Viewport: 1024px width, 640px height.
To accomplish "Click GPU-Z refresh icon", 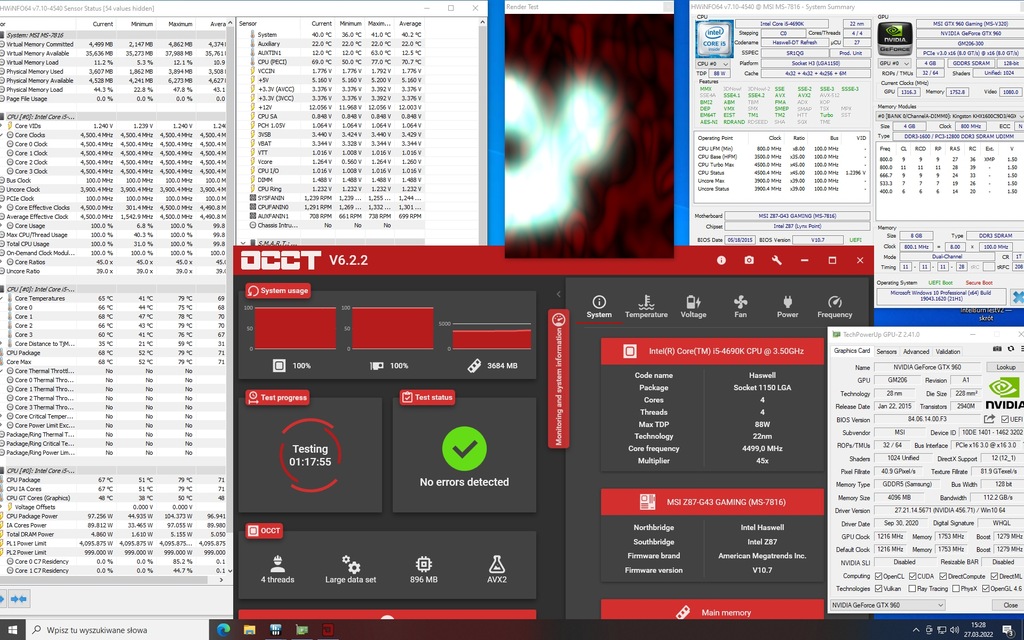I will click(1011, 349).
